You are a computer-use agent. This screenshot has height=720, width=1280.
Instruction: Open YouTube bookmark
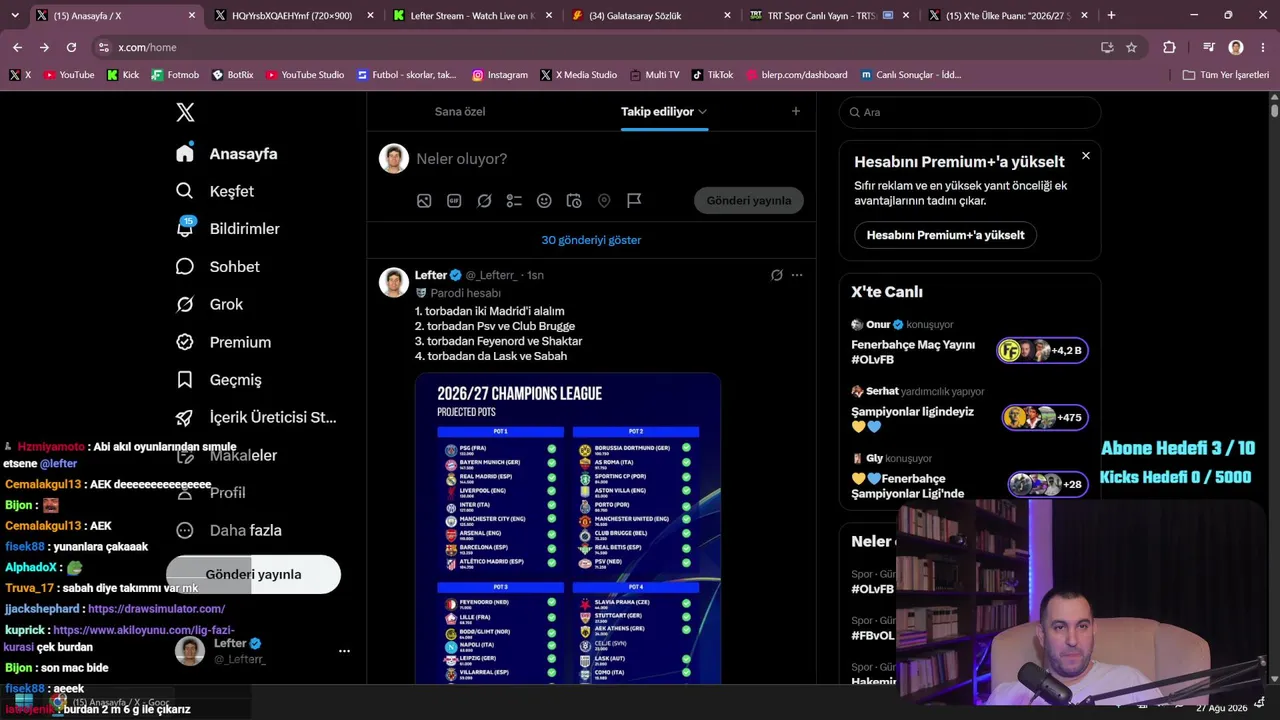(69, 75)
